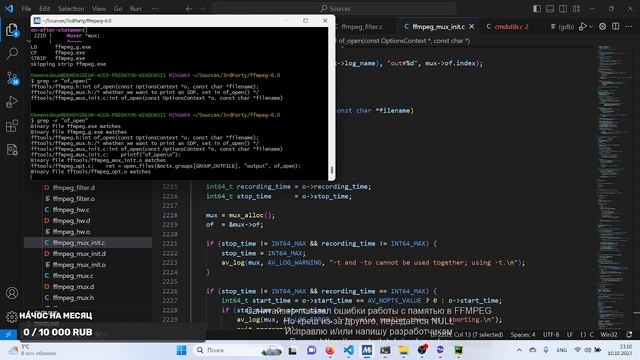Close the ffmpeg_mux_init.c tab
640x360 pixels.
tap(472, 27)
